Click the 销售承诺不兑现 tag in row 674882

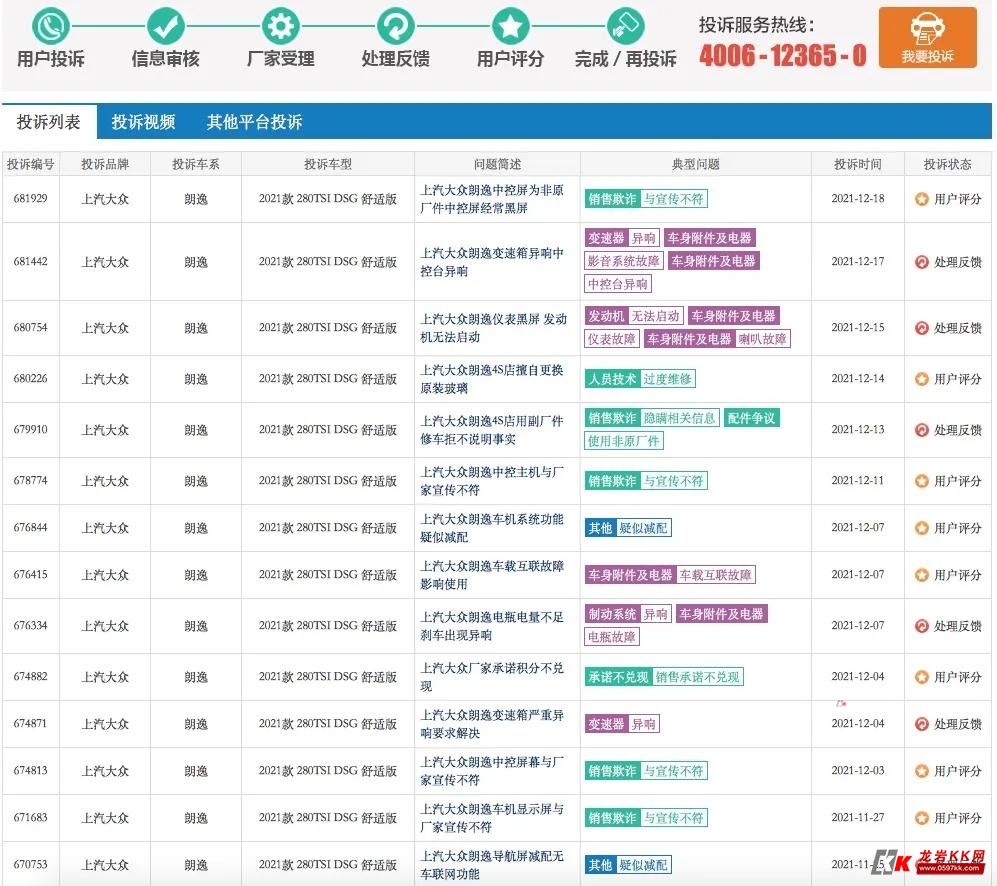point(698,677)
